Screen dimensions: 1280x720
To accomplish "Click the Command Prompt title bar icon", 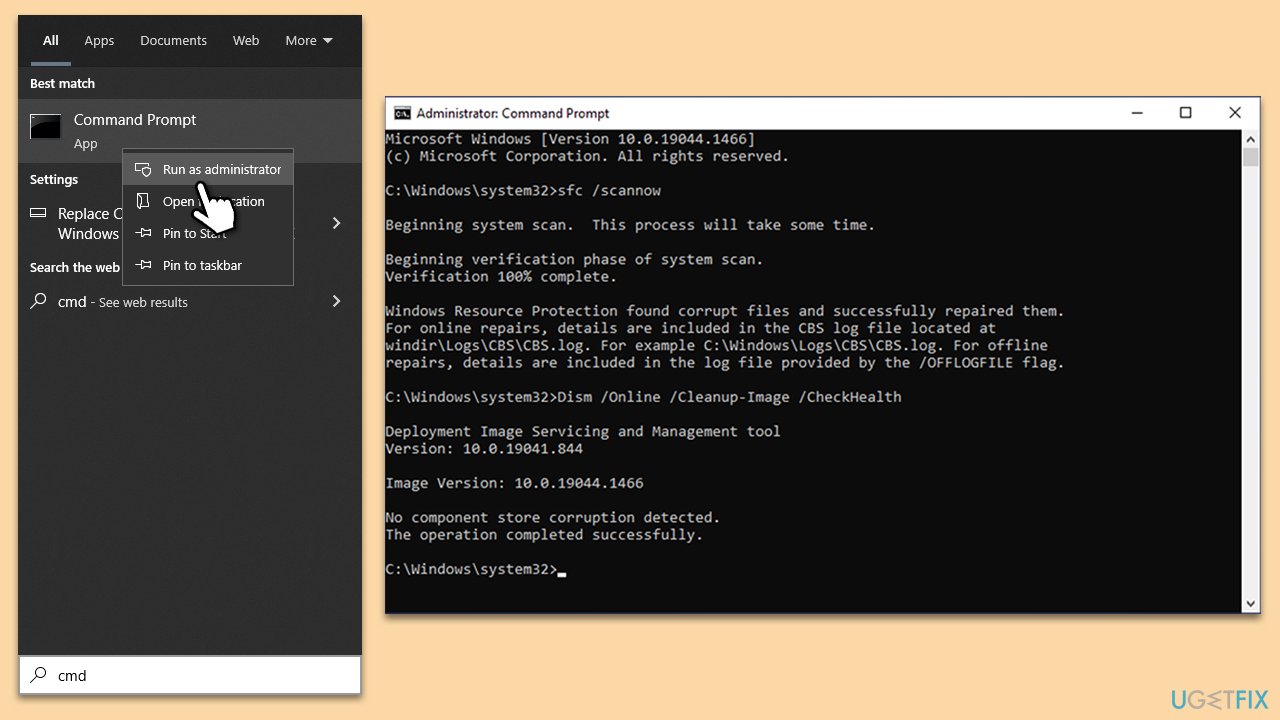I will (x=402, y=113).
